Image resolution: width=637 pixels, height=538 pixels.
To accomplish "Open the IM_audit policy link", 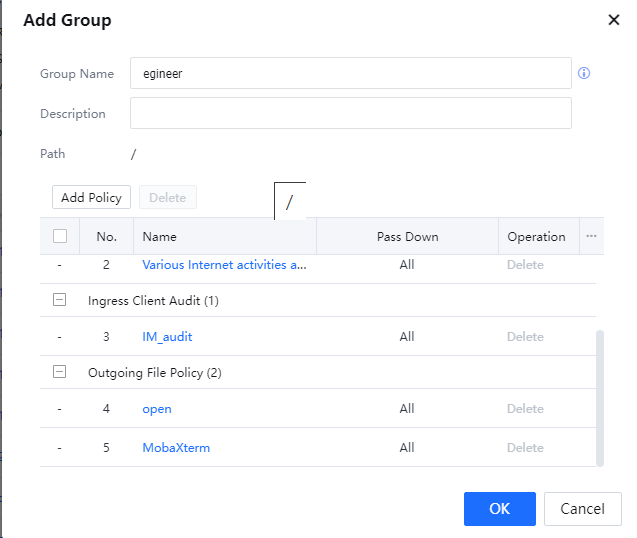I will (x=166, y=337).
